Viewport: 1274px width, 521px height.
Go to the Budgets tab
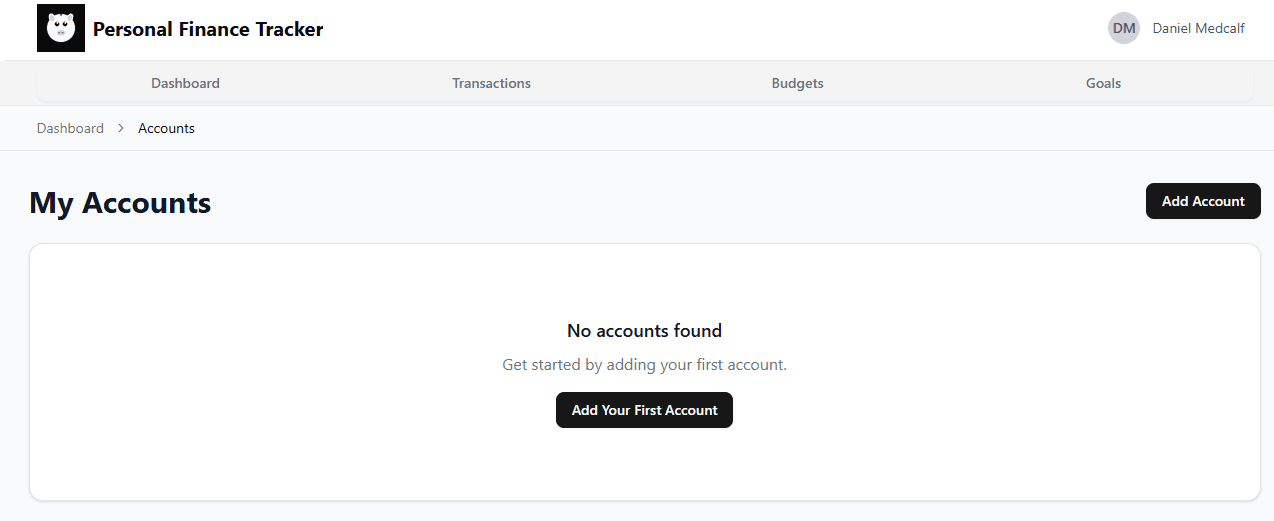(797, 84)
